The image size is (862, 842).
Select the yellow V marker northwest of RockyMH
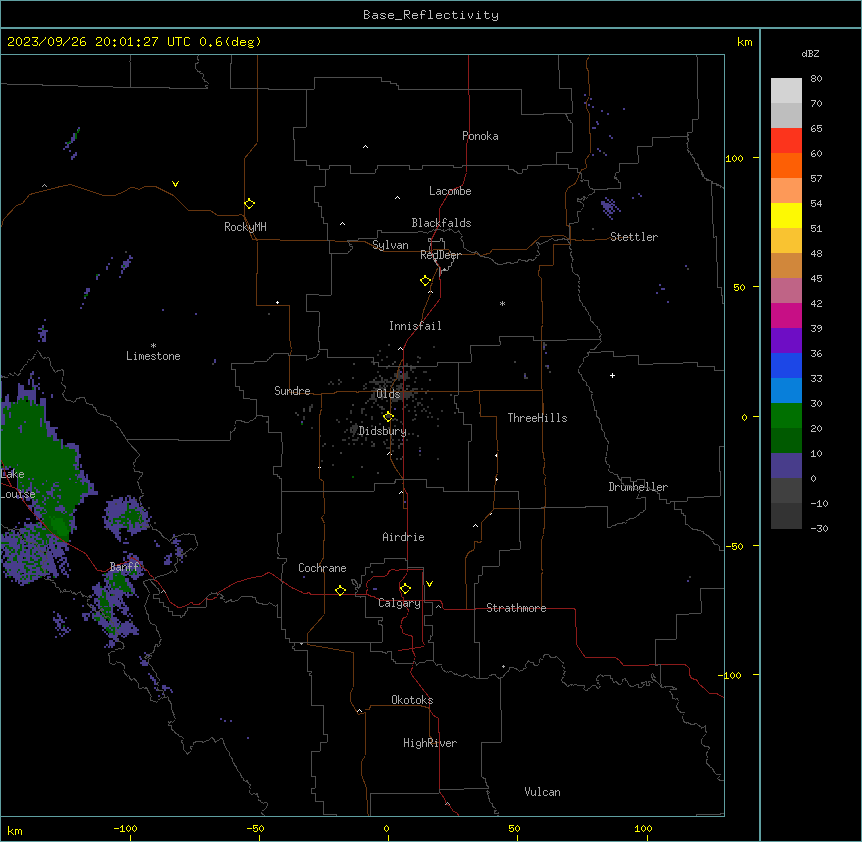click(175, 184)
